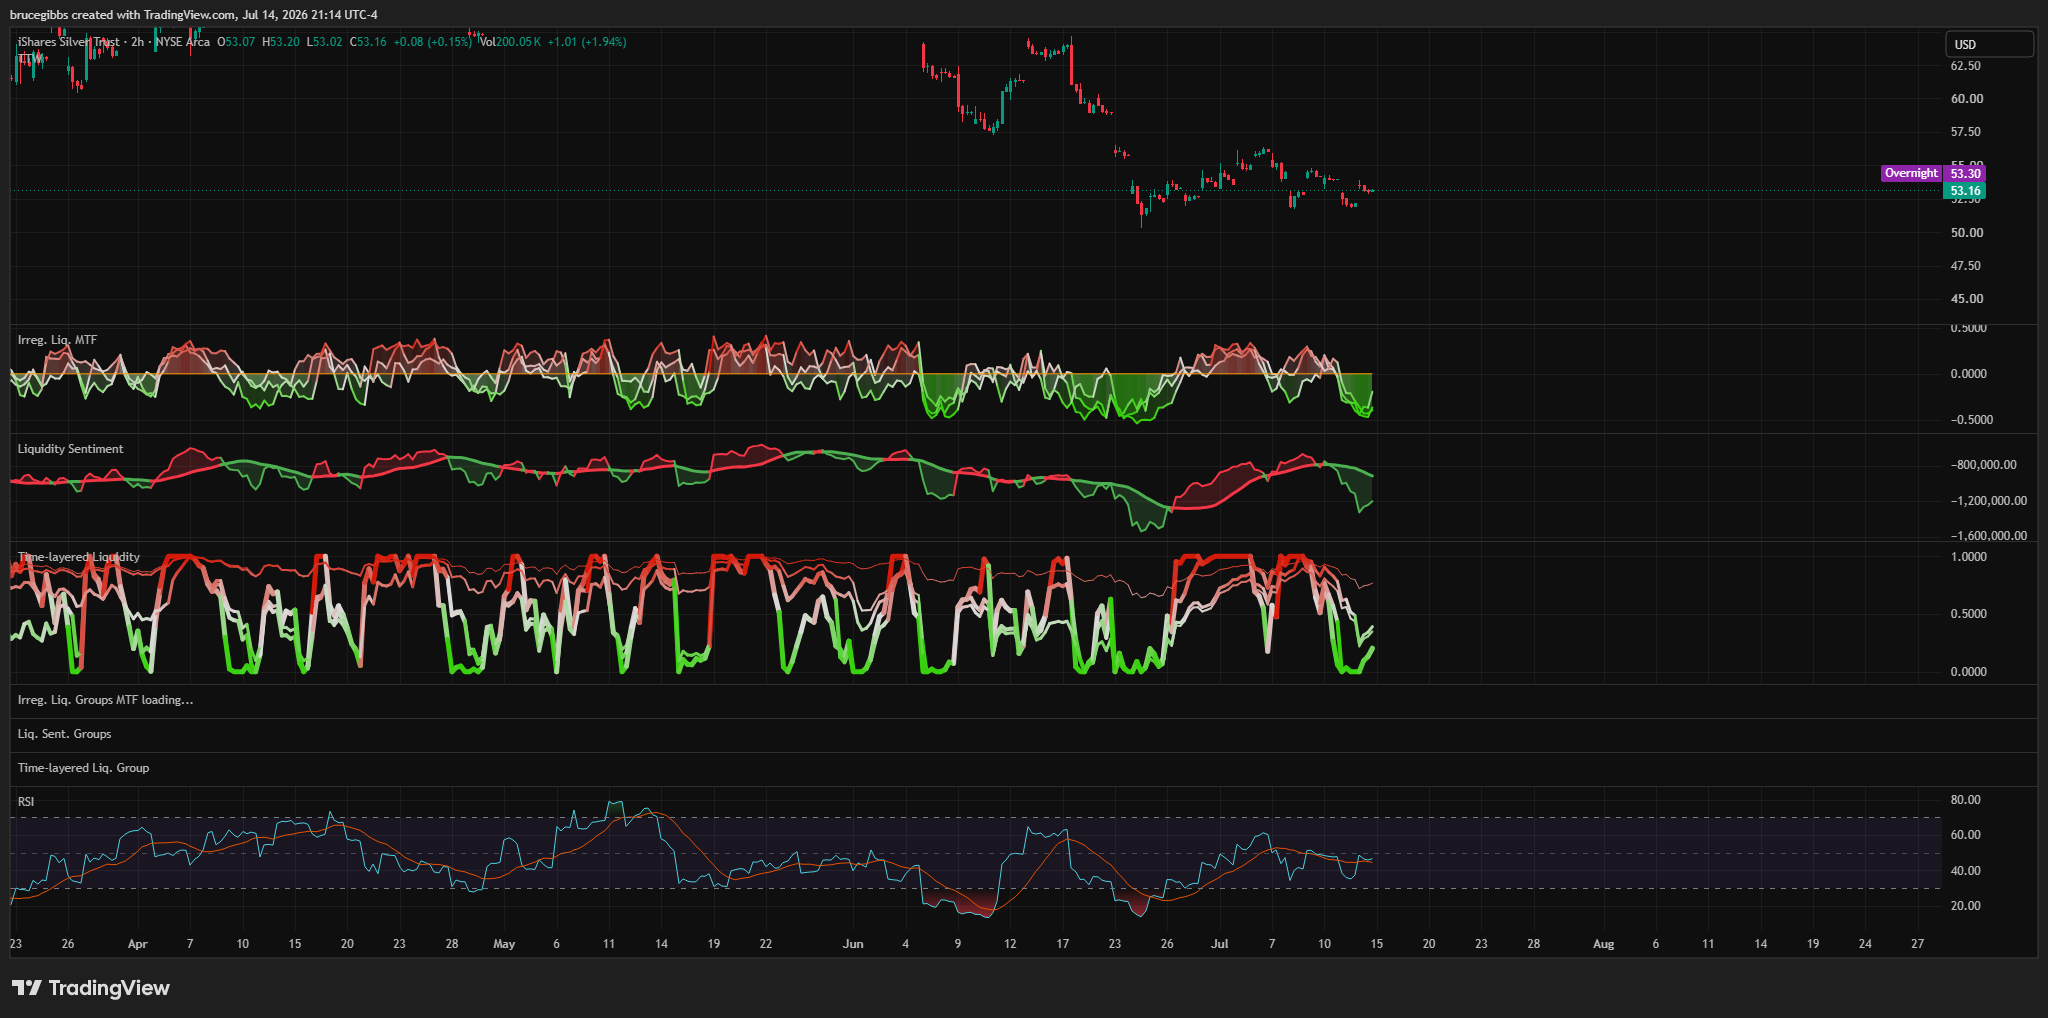Screen dimensions: 2048x1018
Task: Select the RSI indicator title
Action: (x=26, y=802)
